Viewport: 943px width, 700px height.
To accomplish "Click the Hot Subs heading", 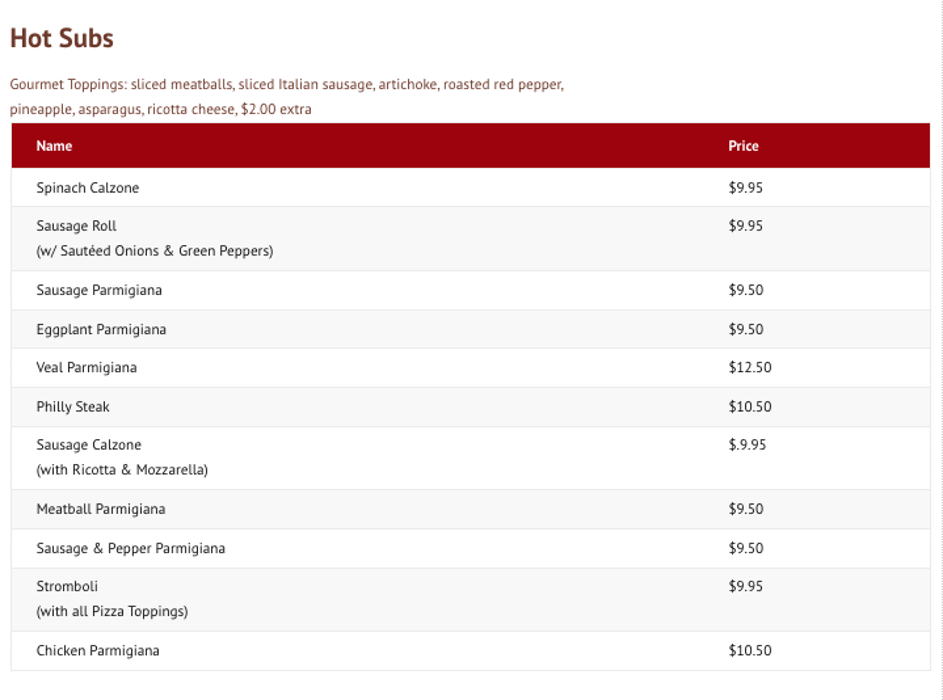I will pos(62,39).
